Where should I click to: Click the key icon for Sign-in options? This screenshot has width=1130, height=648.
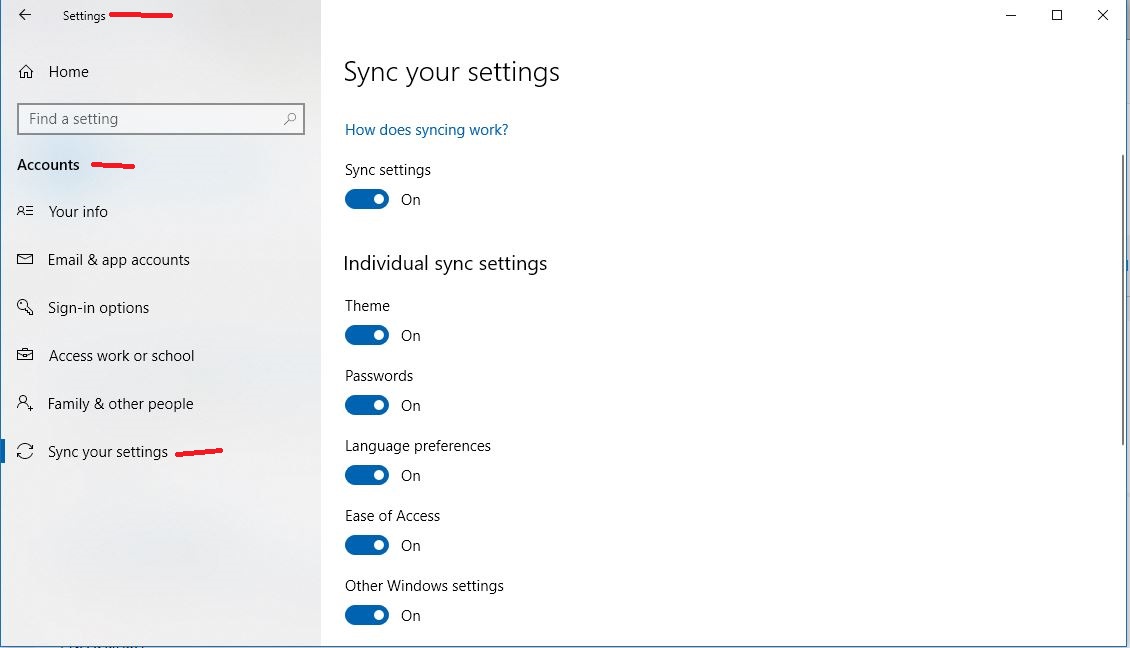[25, 307]
